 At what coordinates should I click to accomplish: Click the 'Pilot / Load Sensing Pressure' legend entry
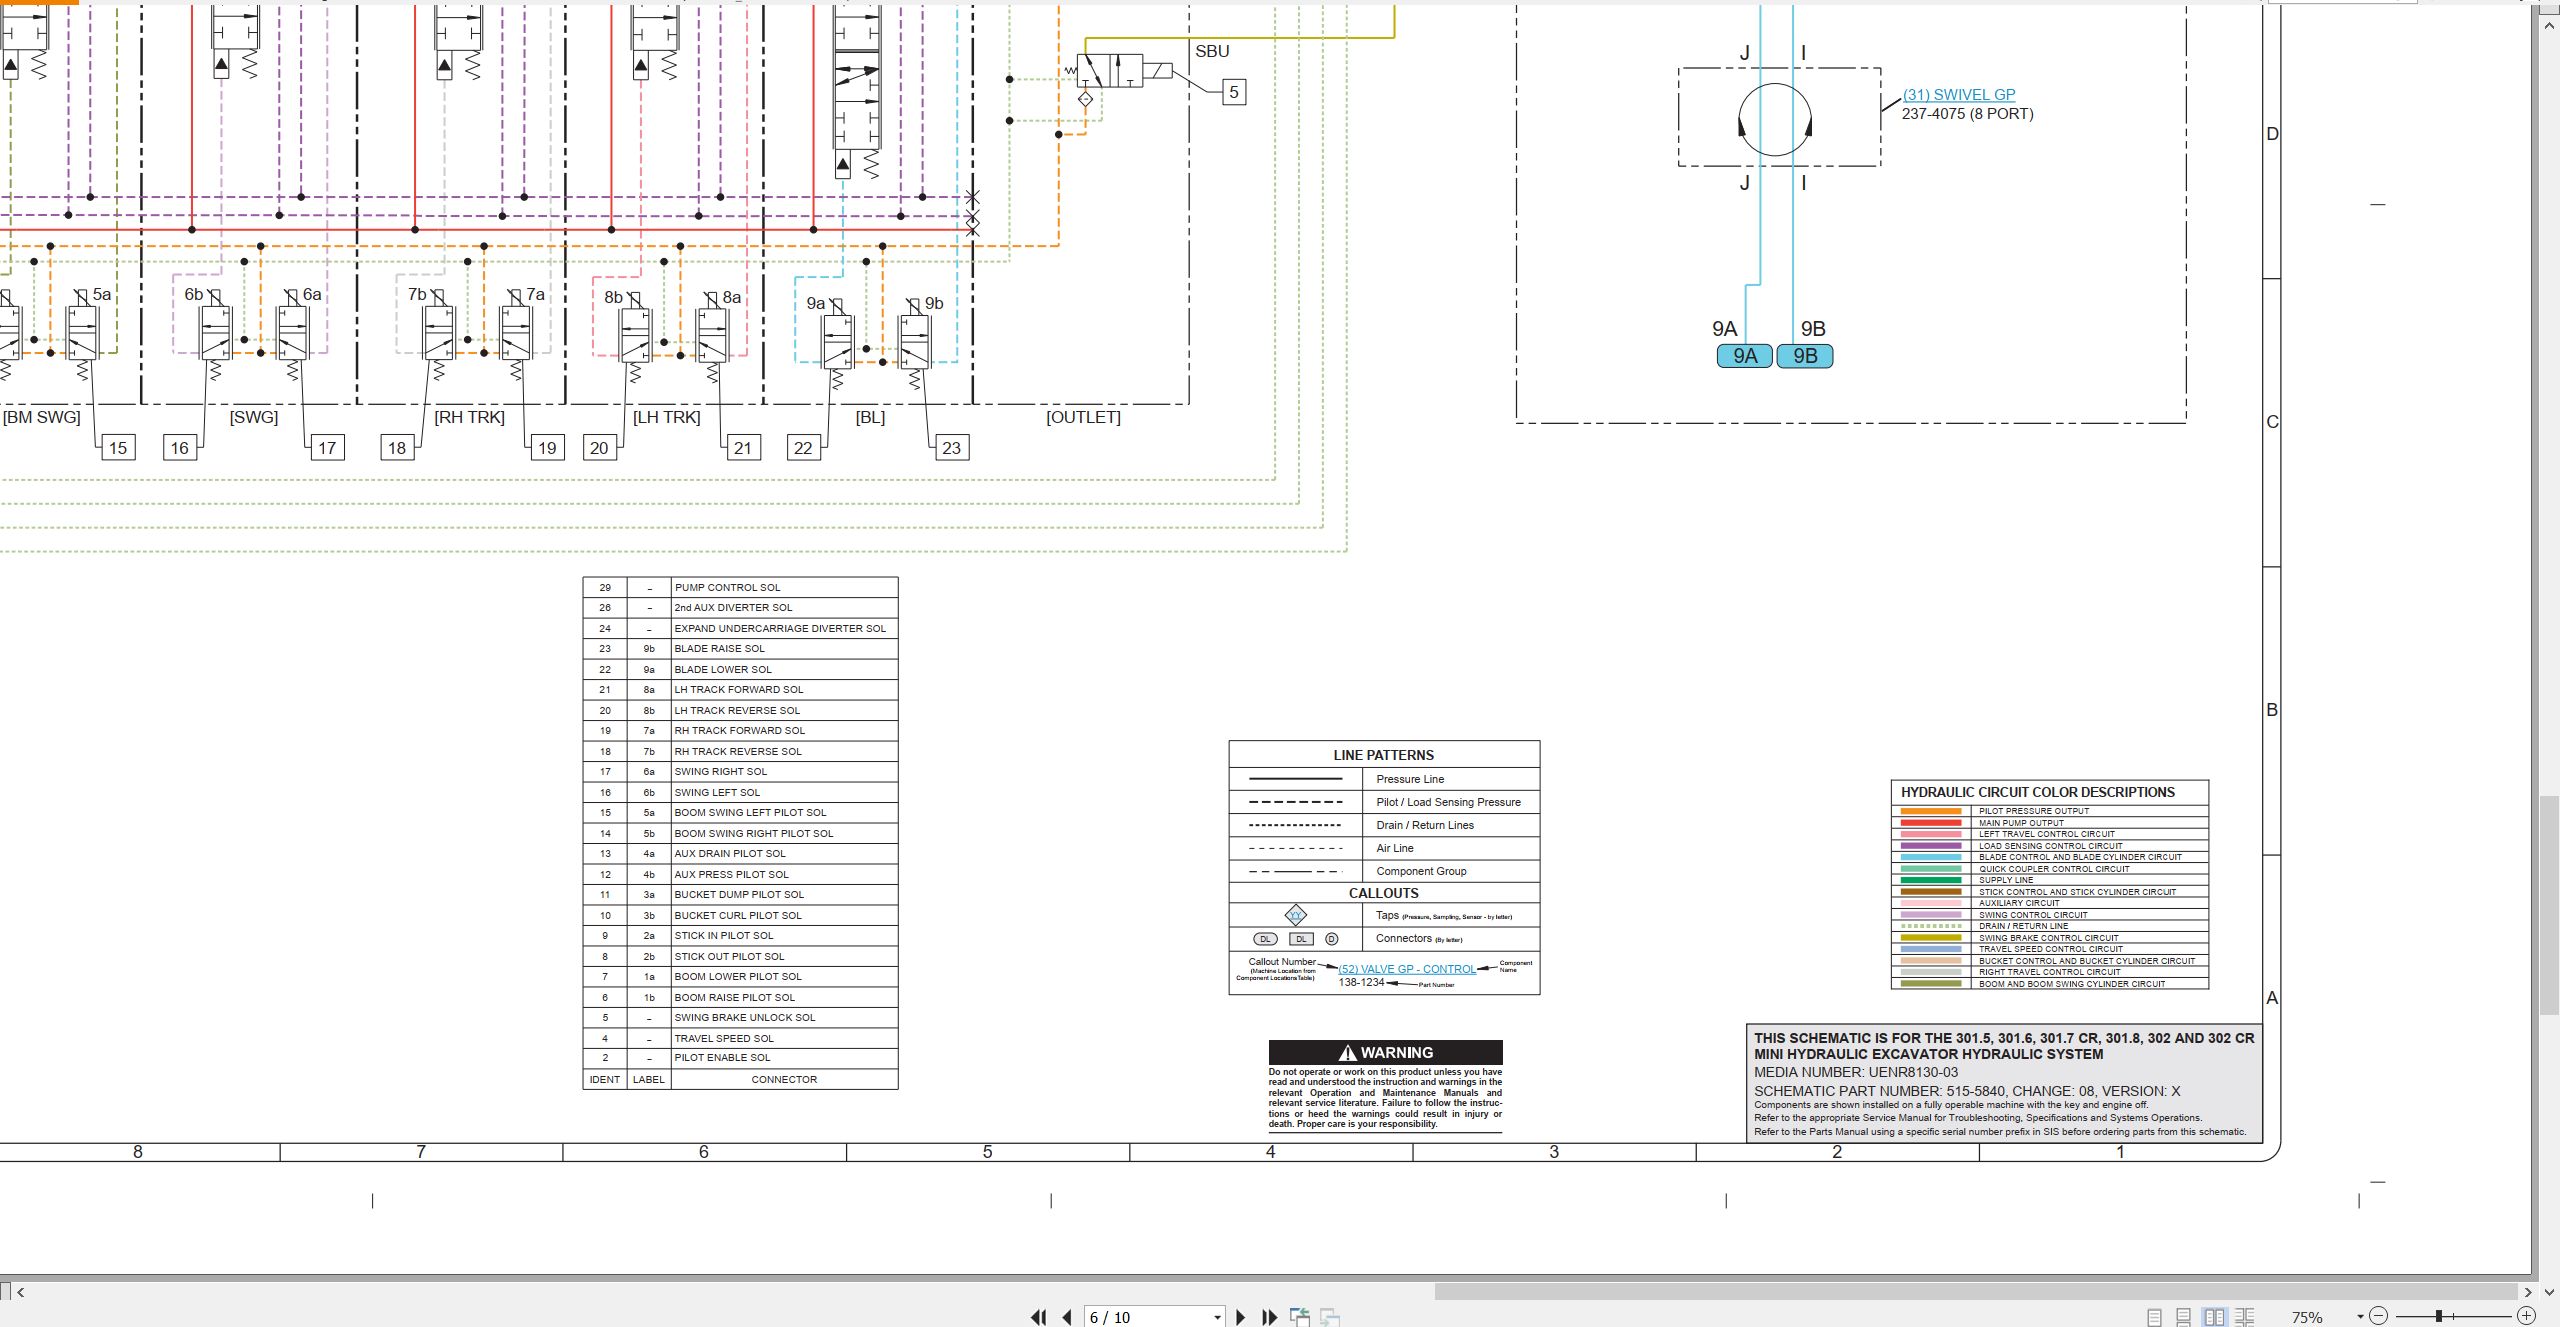point(1448,802)
